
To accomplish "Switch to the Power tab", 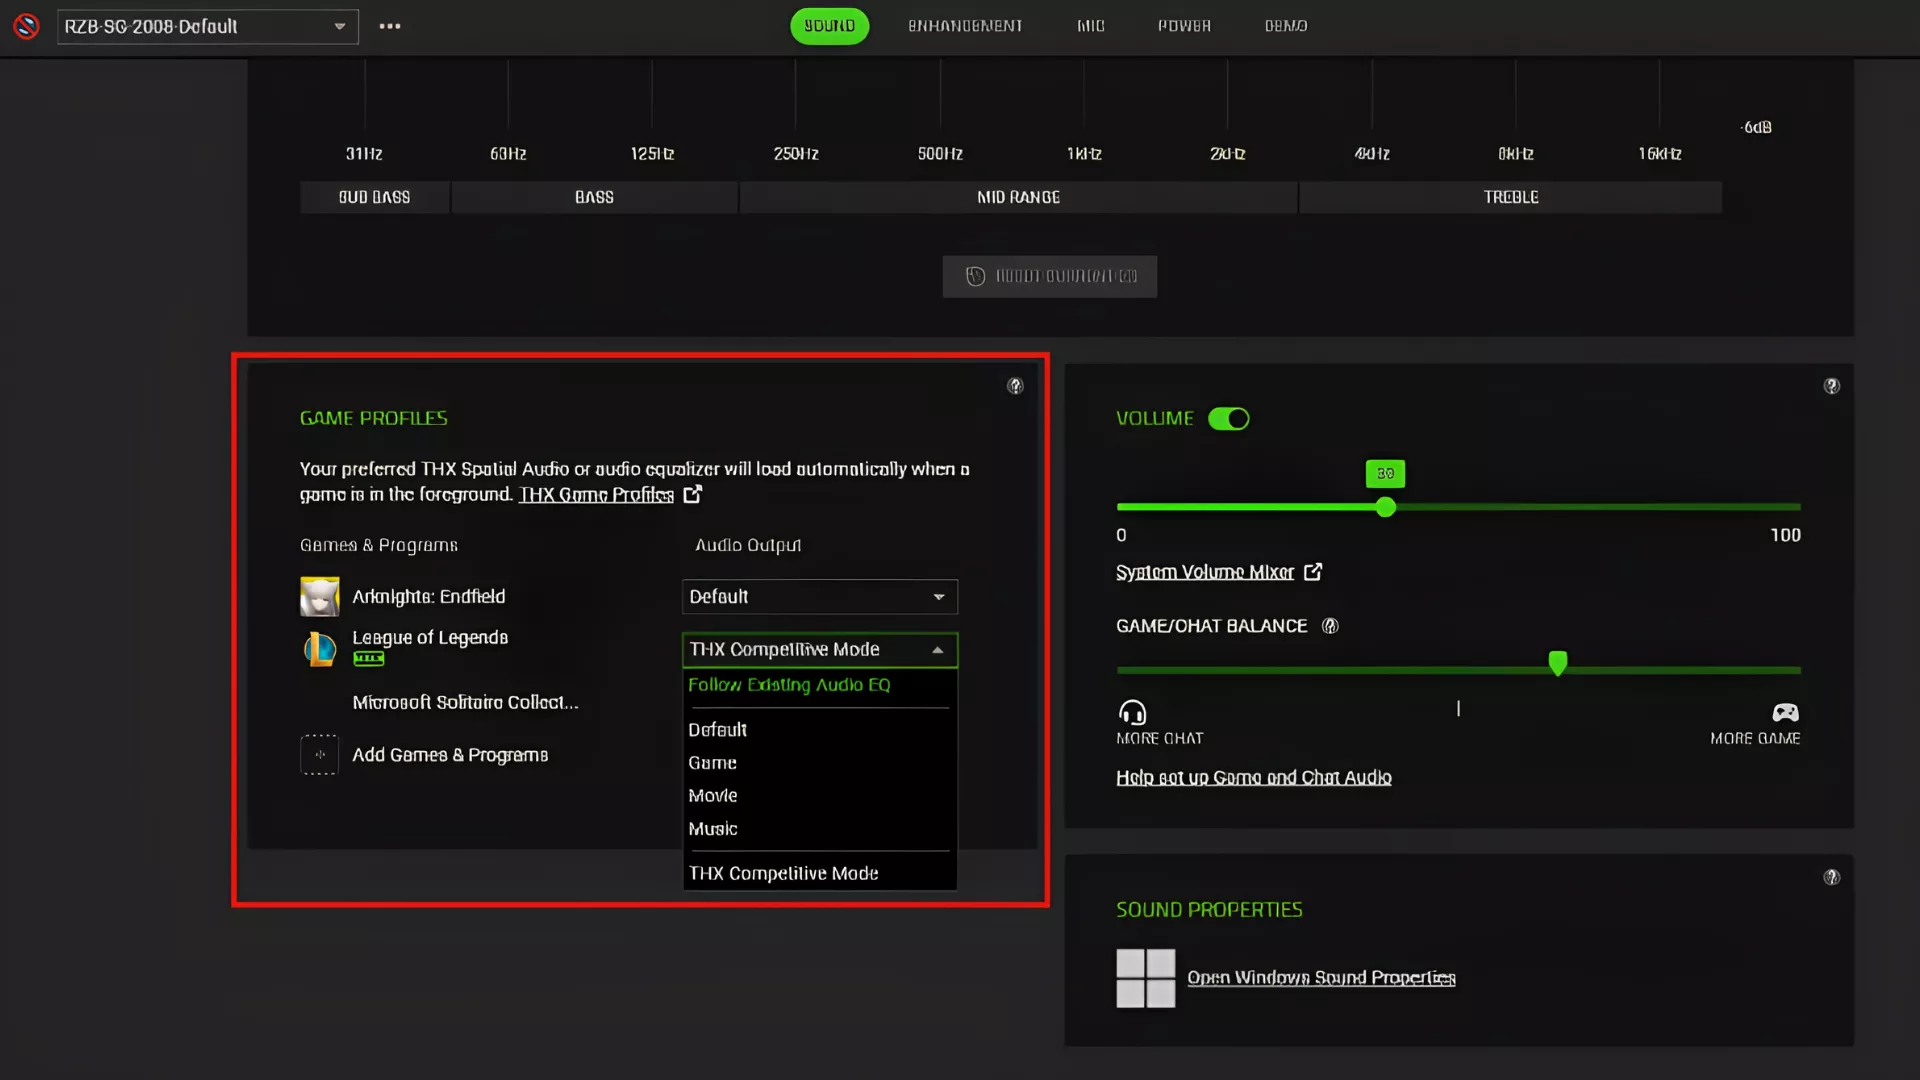I will click(1185, 26).
